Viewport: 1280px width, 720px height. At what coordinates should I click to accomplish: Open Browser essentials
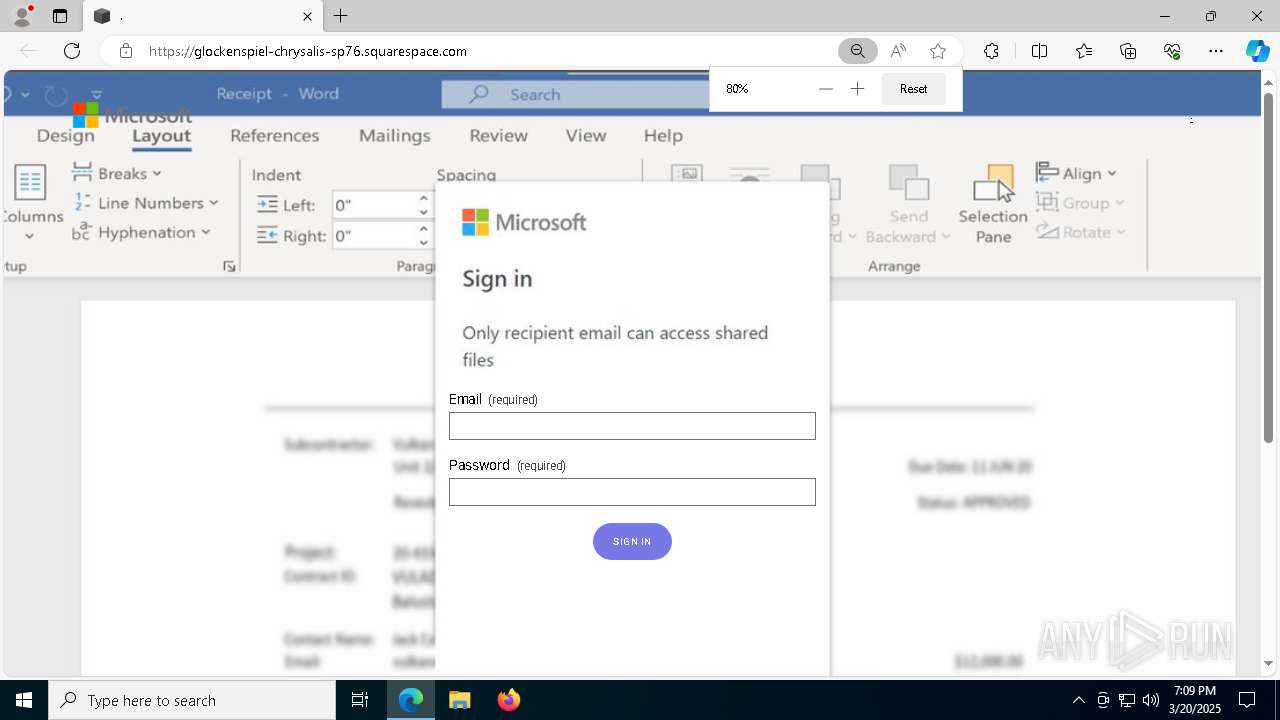click(1172, 51)
